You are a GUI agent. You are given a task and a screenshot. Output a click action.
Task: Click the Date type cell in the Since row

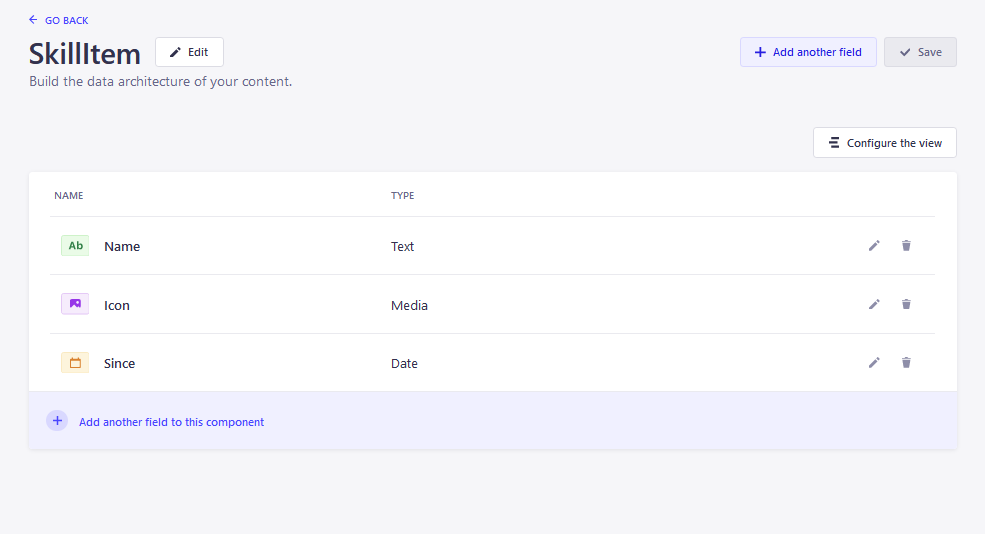point(404,363)
